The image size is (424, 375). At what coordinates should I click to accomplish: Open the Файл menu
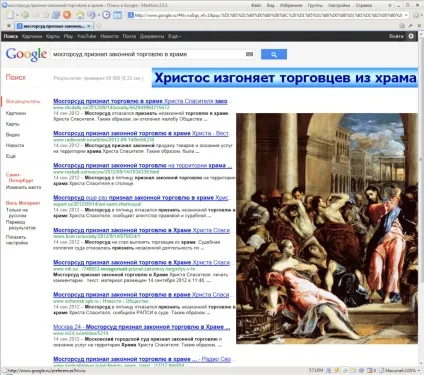pos(256,5)
